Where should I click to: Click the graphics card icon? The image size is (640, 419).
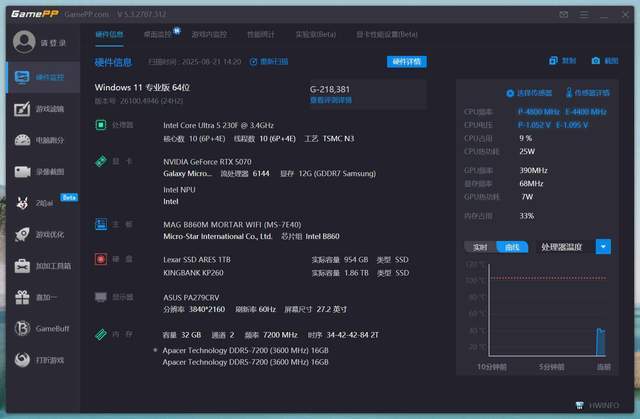(x=101, y=161)
